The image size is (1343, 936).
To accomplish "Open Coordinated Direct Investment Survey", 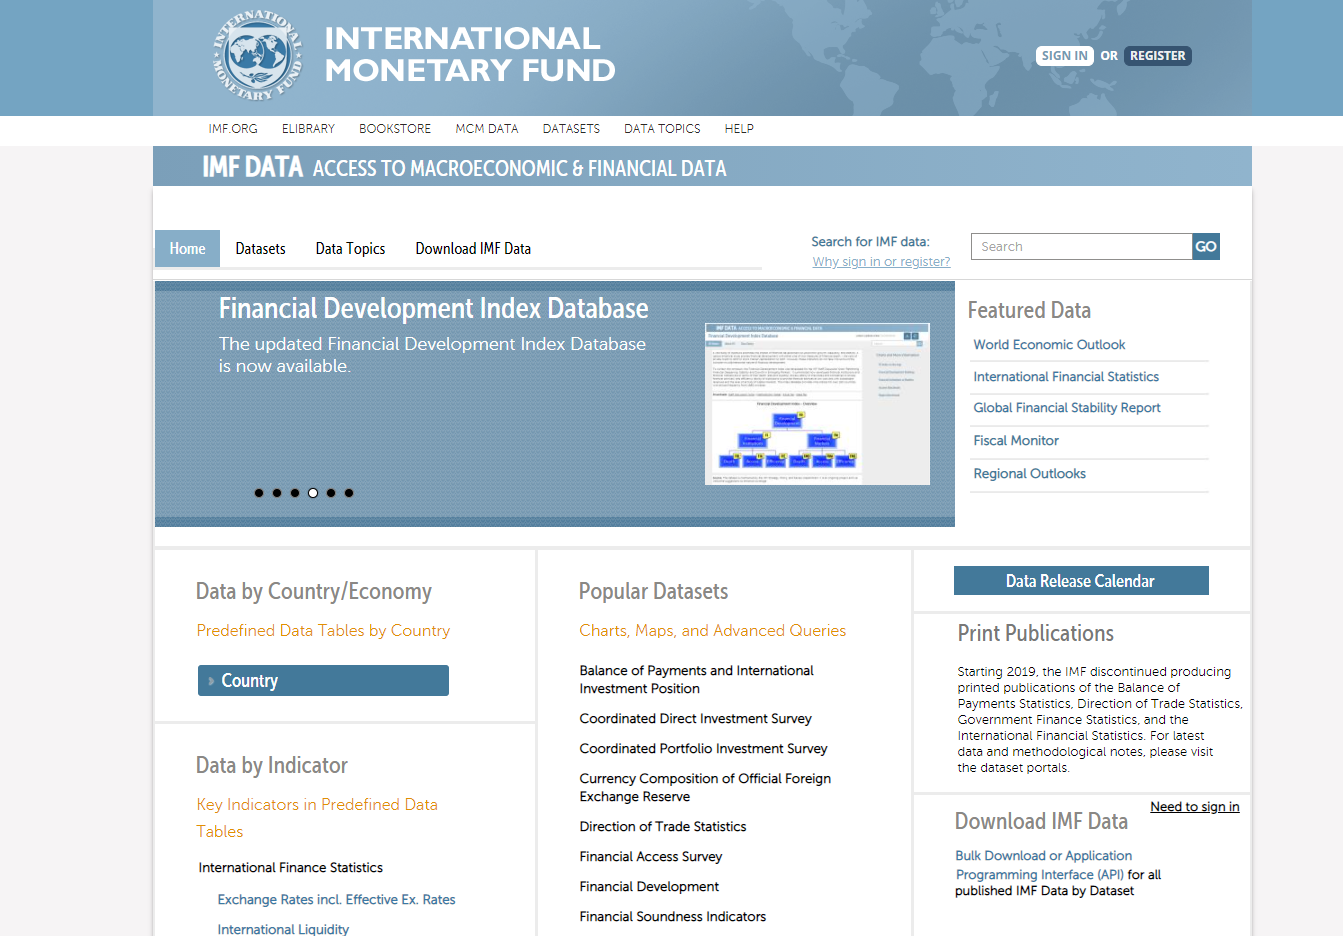I will click(695, 719).
